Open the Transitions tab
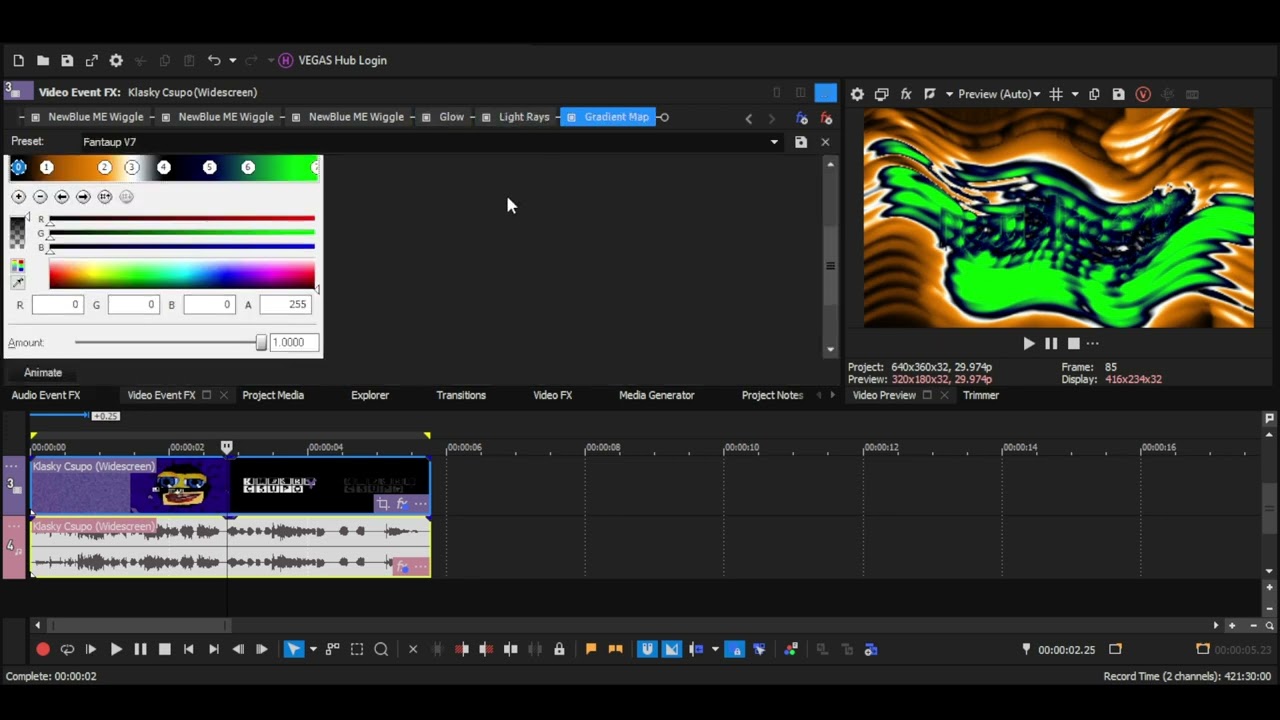 tap(461, 395)
